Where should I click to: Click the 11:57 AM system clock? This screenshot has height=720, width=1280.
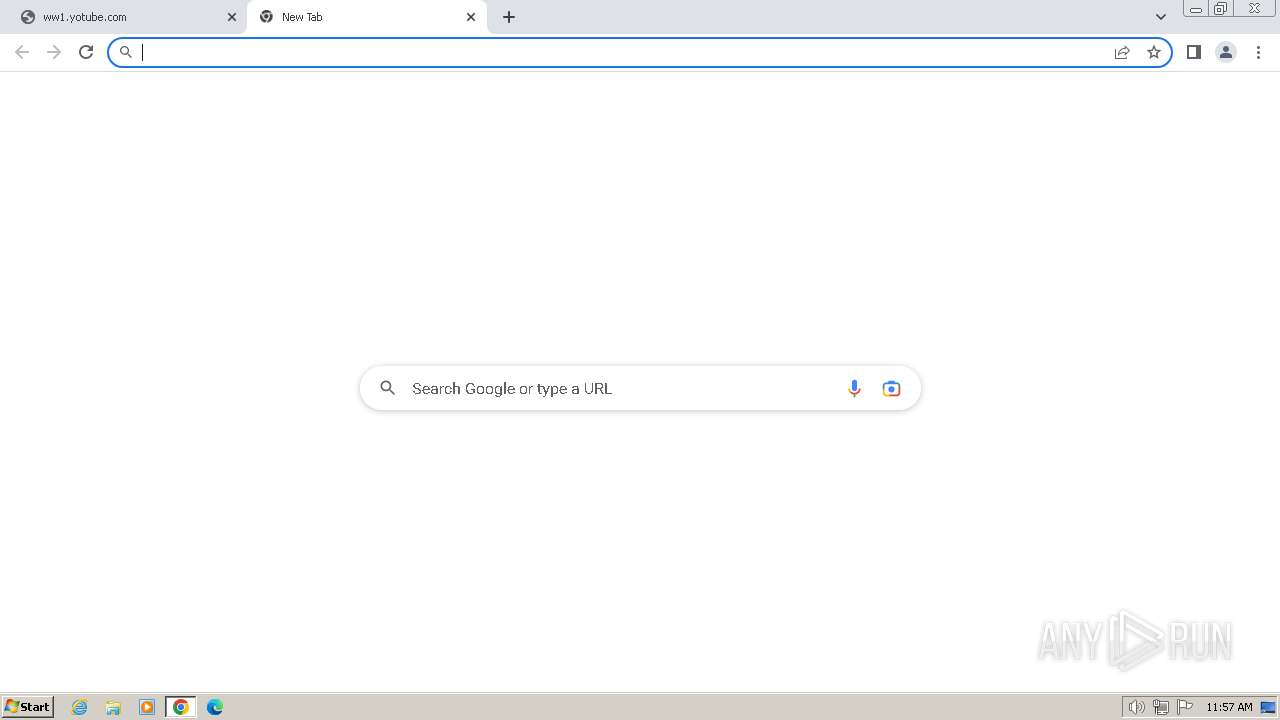(x=1229, y=707)
